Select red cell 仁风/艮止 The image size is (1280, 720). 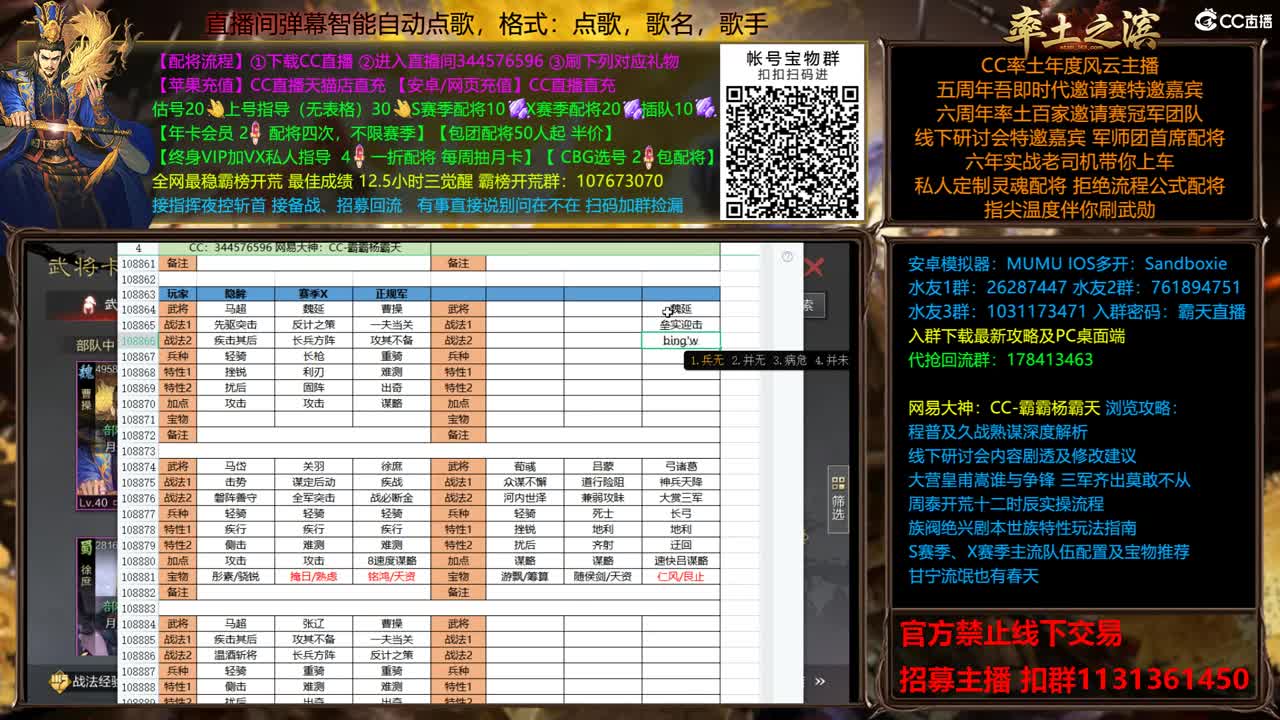click(x=681, y=577)
